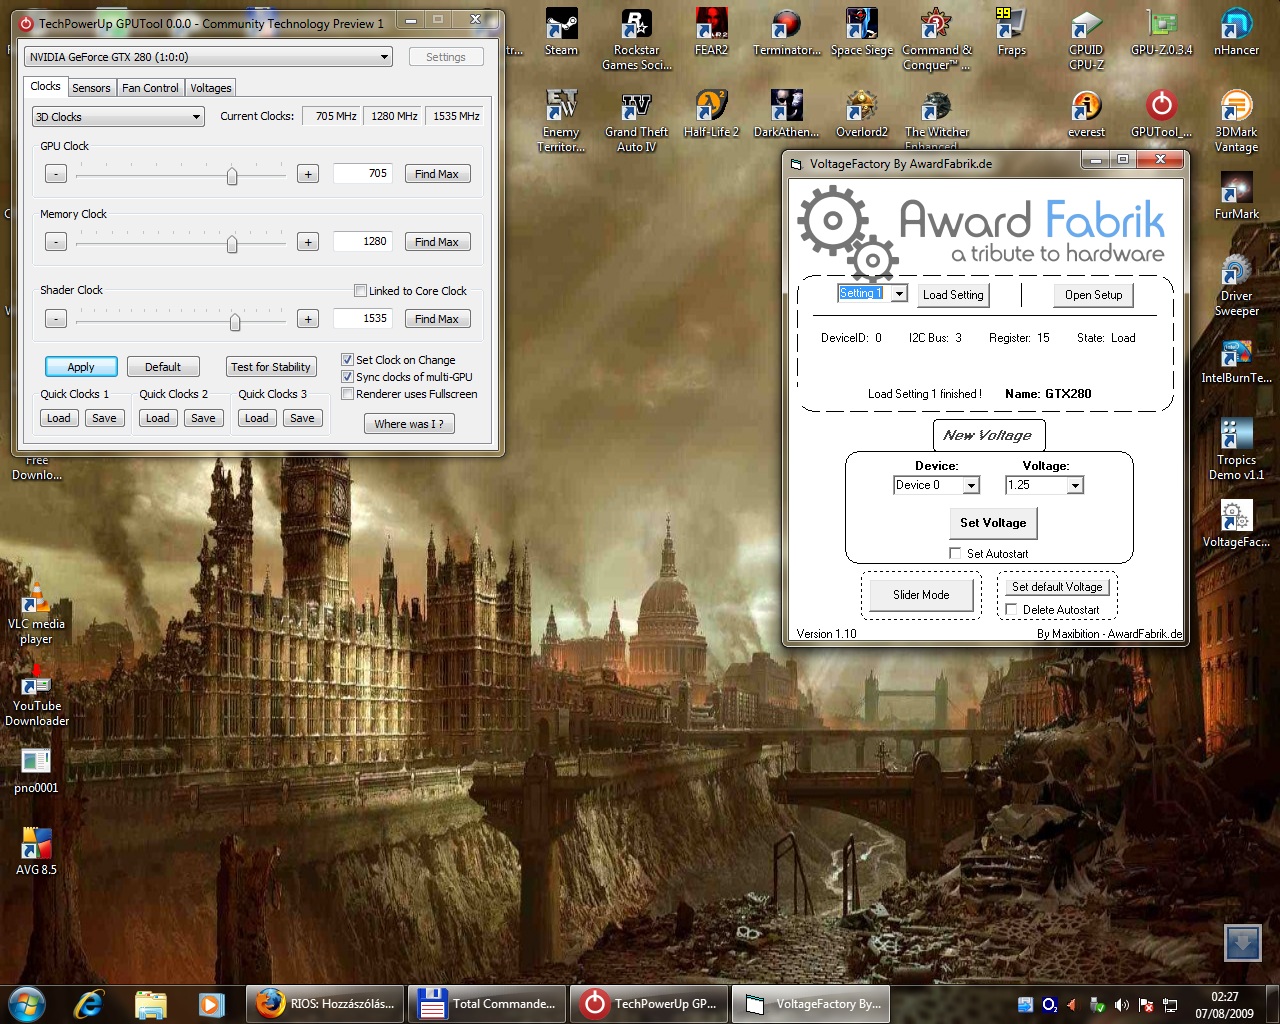Screen dimensions: 1280x1024
Task: Launch the FEAR2 desktop icon
Action: (711, 31)
